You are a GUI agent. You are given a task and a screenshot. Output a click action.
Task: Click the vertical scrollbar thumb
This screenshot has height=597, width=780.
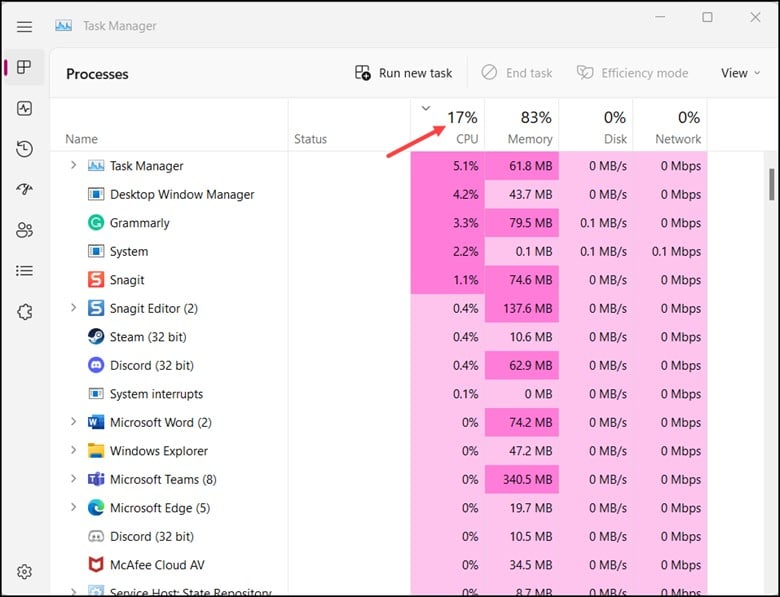(x=770, y=184)
